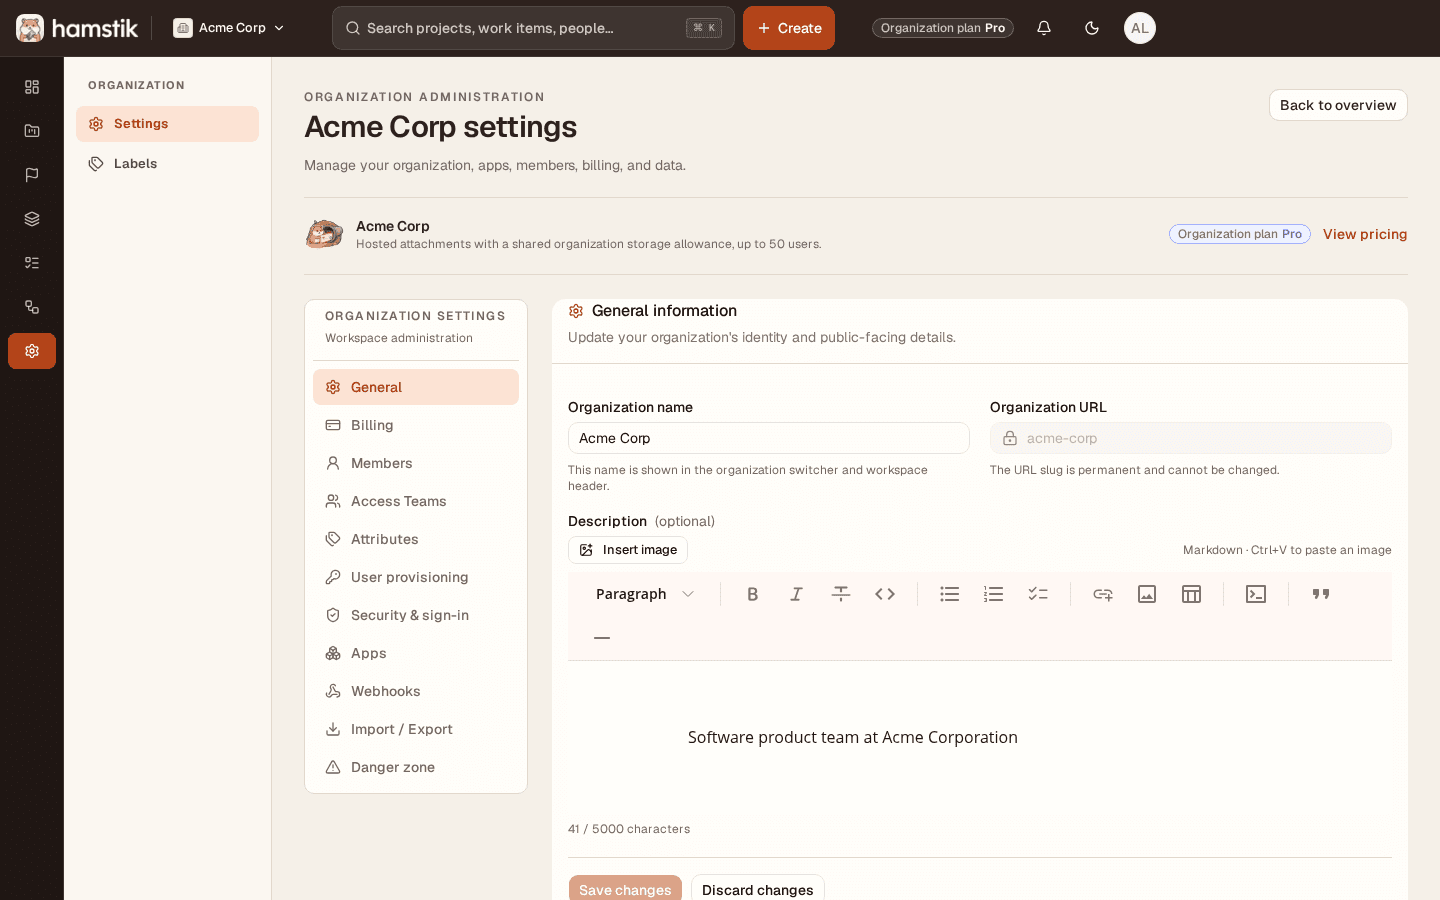Open the Danger zone section
Viewport: 1440px width, 900px height.
[x=416, y=767]
